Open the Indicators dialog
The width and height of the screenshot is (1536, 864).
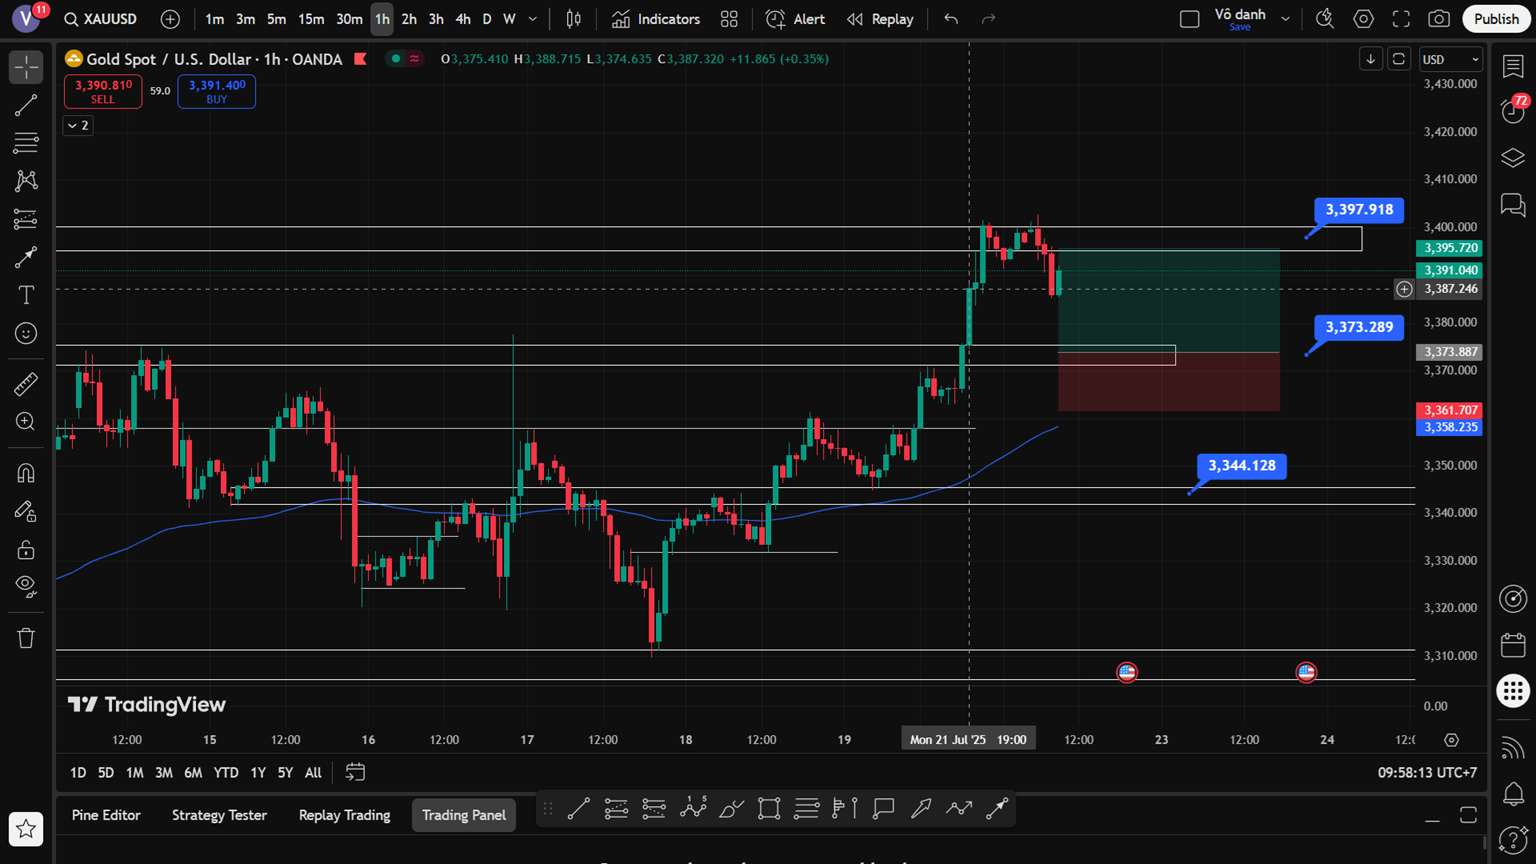coord(656,19)
